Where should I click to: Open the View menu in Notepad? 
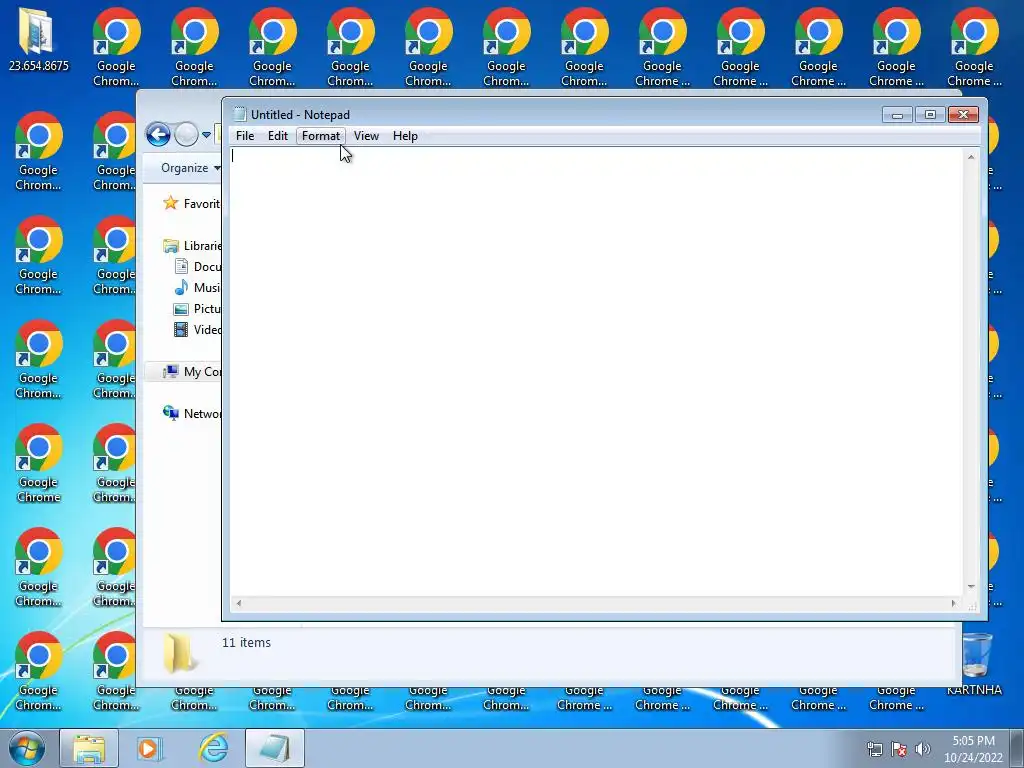point(366,136)
